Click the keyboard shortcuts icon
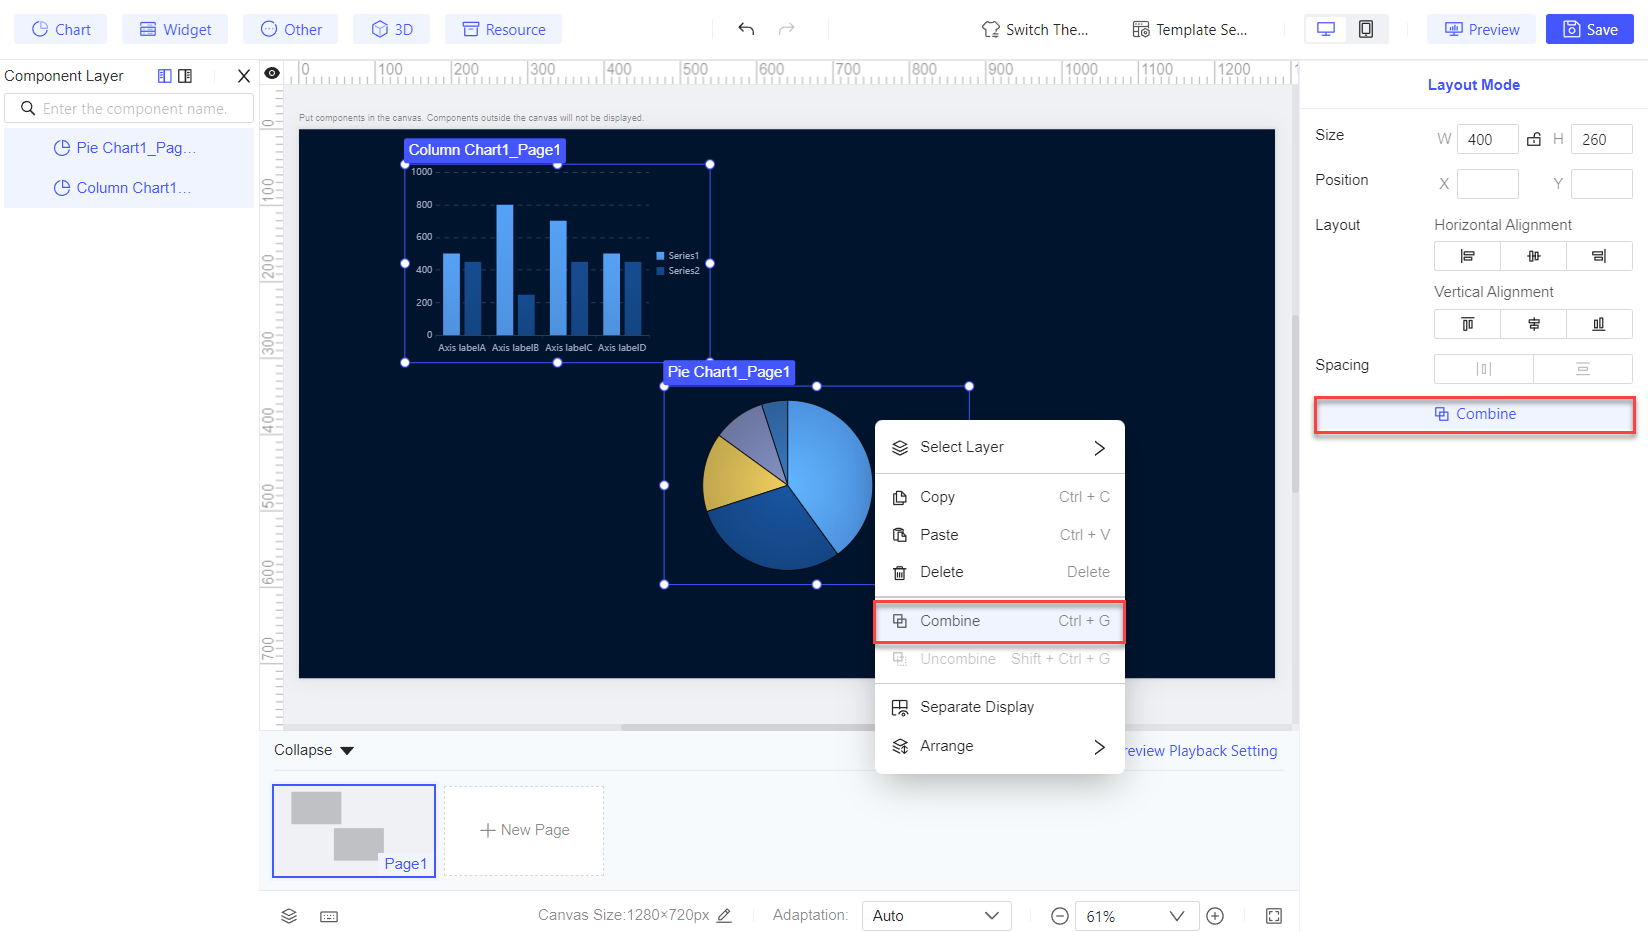 329,916
